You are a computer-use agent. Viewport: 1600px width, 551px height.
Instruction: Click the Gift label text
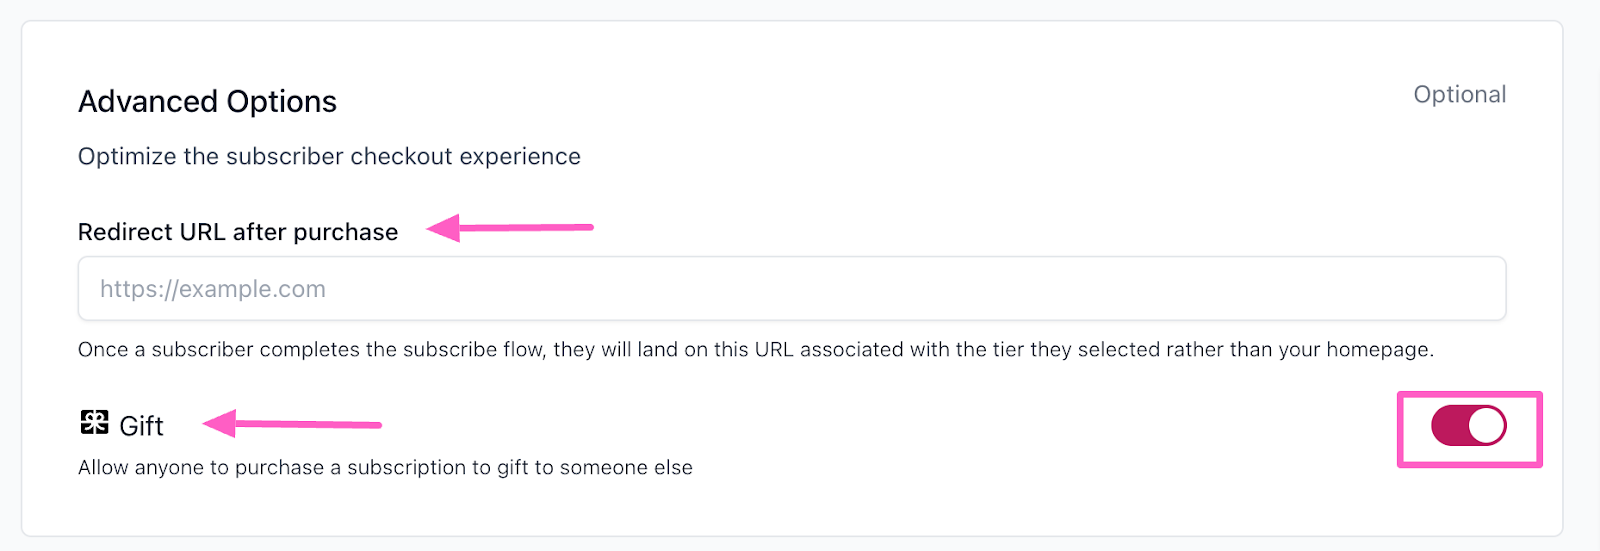click(141, 427)
